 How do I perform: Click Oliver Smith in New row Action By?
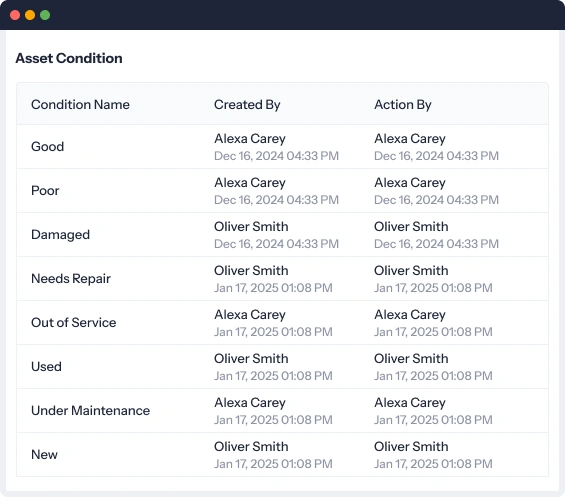point(411,447)
